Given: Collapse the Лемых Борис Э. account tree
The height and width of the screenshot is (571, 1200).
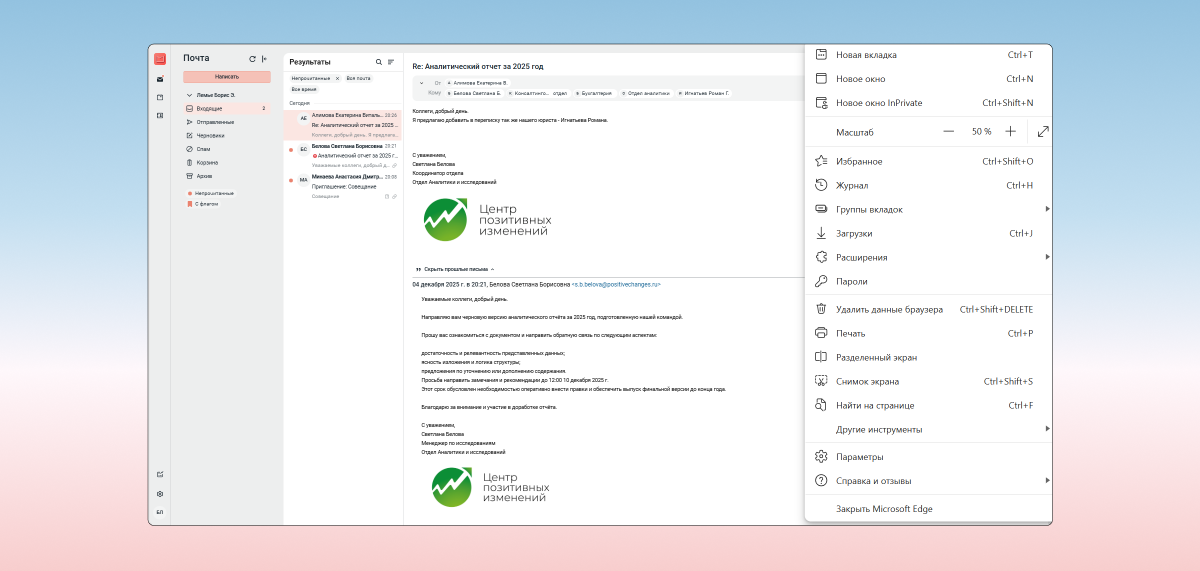Looking at the screenshot, I should pyautogui.click(x=189, y=95).
